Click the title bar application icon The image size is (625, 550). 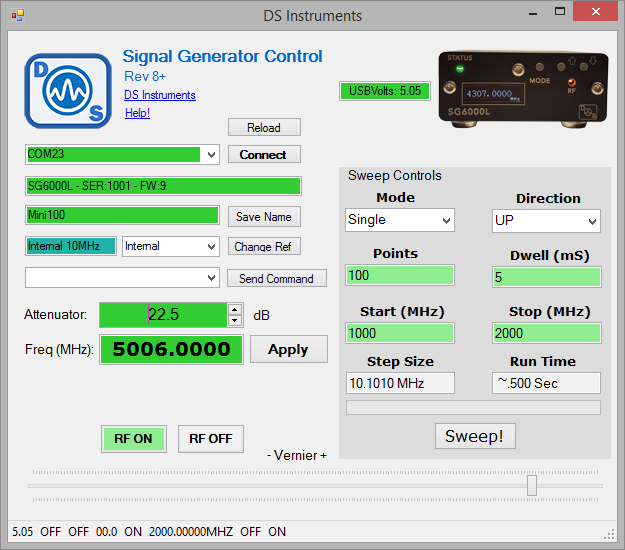coord(17,16)
